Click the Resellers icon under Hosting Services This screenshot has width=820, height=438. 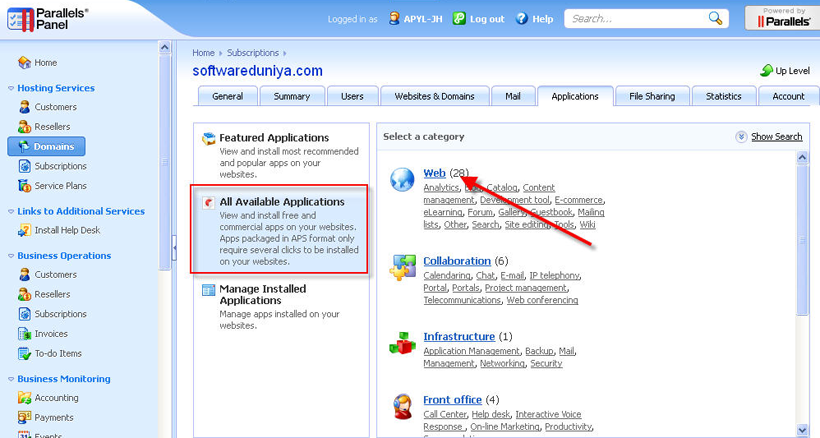coord(24,127)
